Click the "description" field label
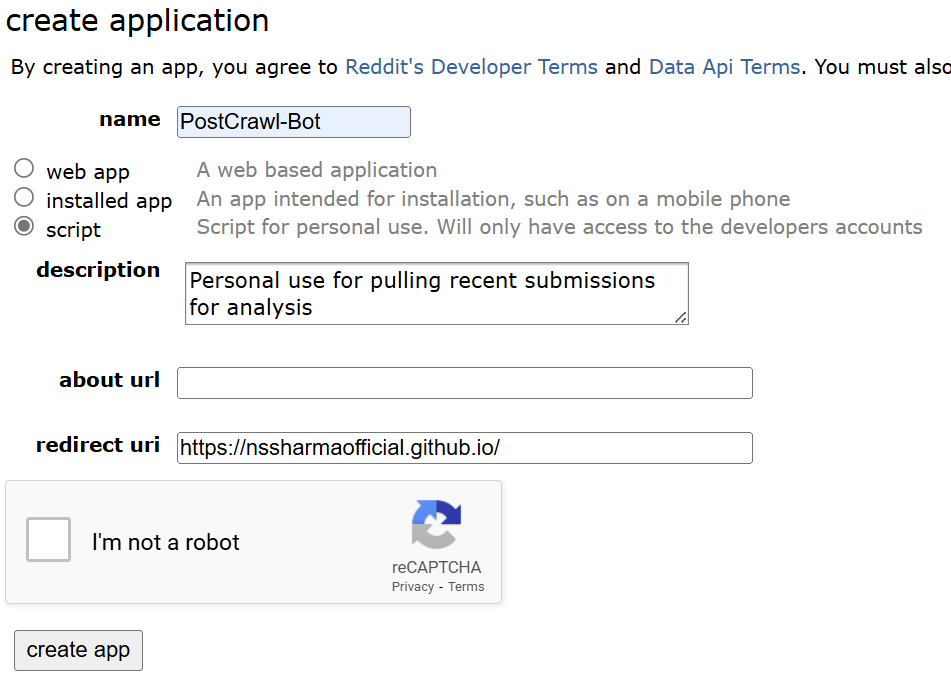 [97, 270]
